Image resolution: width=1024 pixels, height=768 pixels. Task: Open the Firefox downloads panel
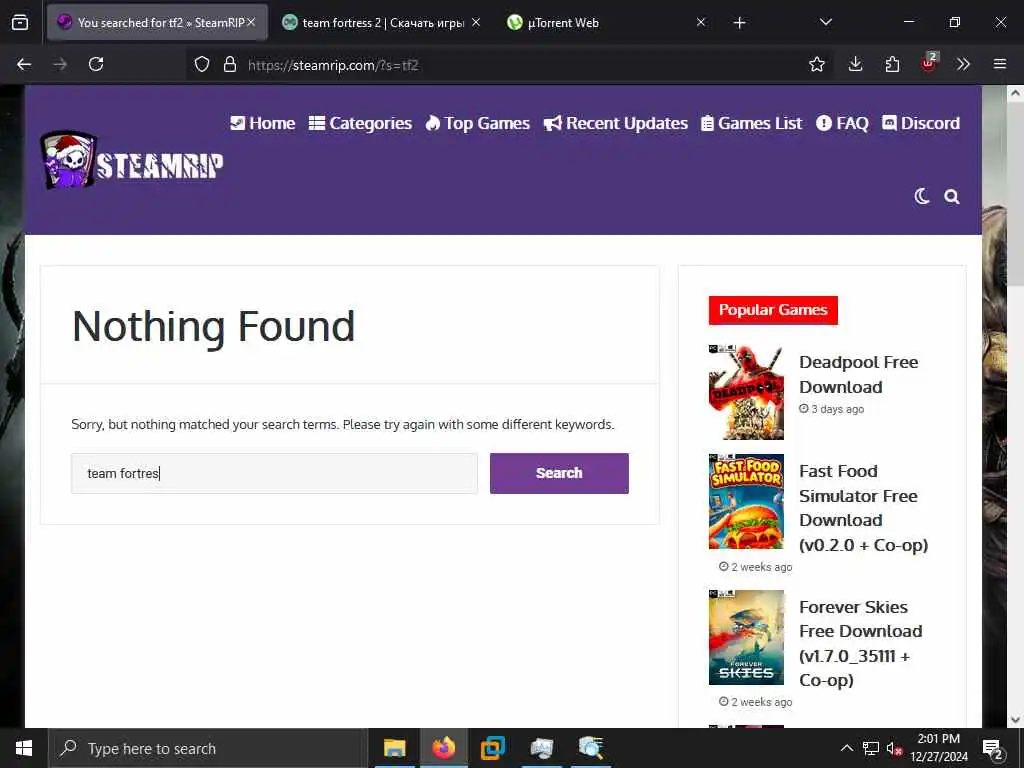[x=856, y=64]
